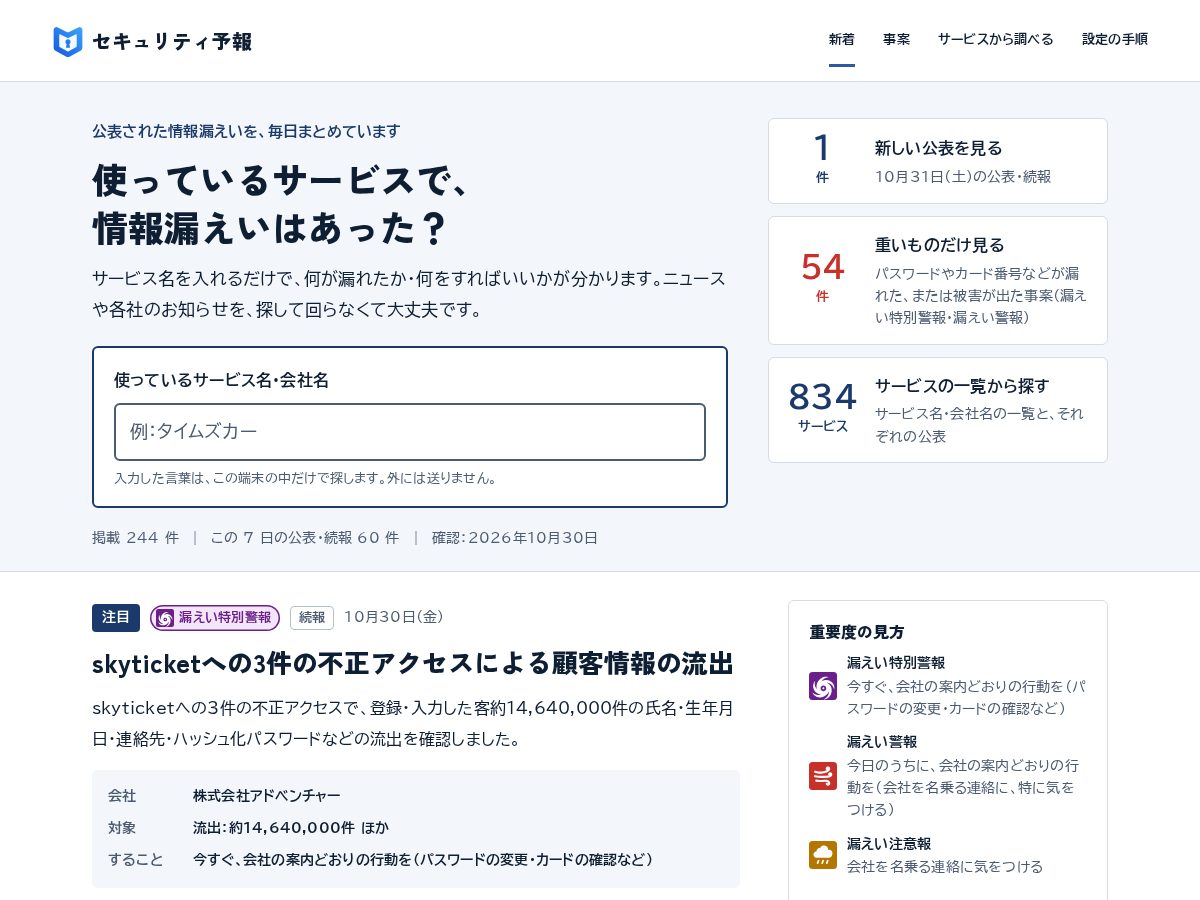Click the 漏えい特別警報 legend title in the sidebar
This screenshot has width=1200, height=900.
[x=896, y=663]
